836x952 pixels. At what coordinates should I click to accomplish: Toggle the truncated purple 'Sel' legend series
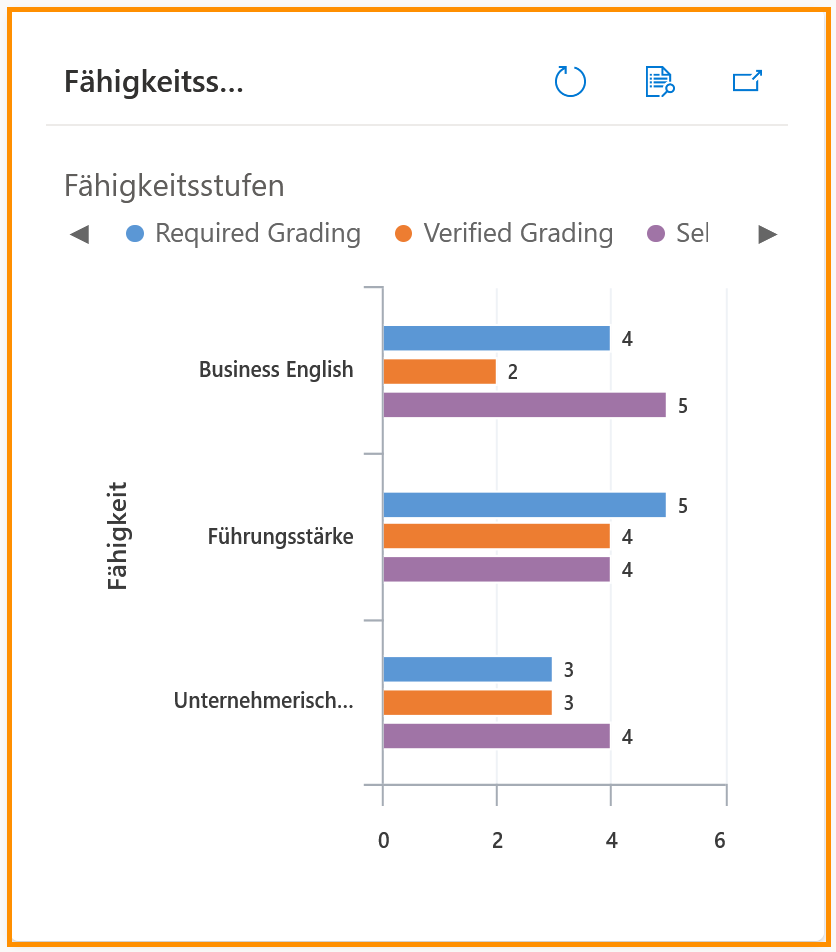coord(678,234)
